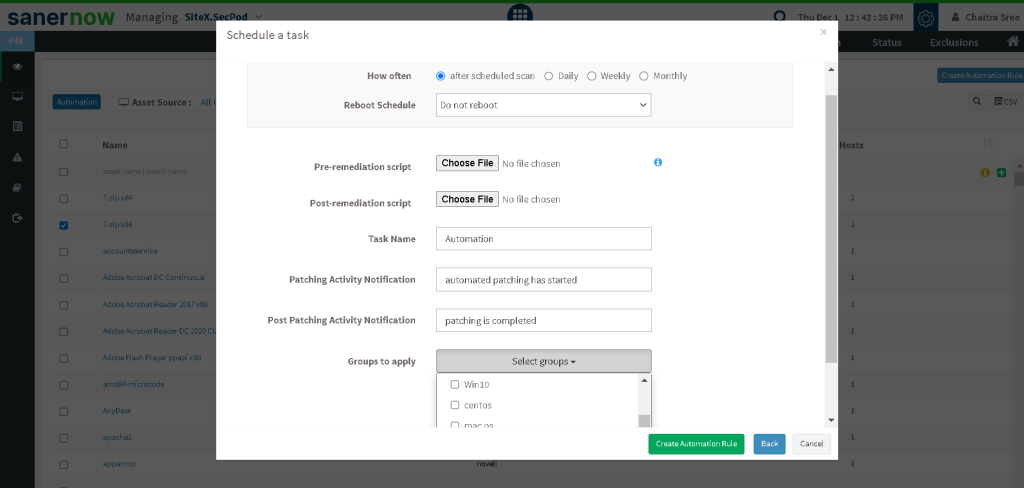
Task: Click the amd64-microcode link
Action: coord(133,384)
